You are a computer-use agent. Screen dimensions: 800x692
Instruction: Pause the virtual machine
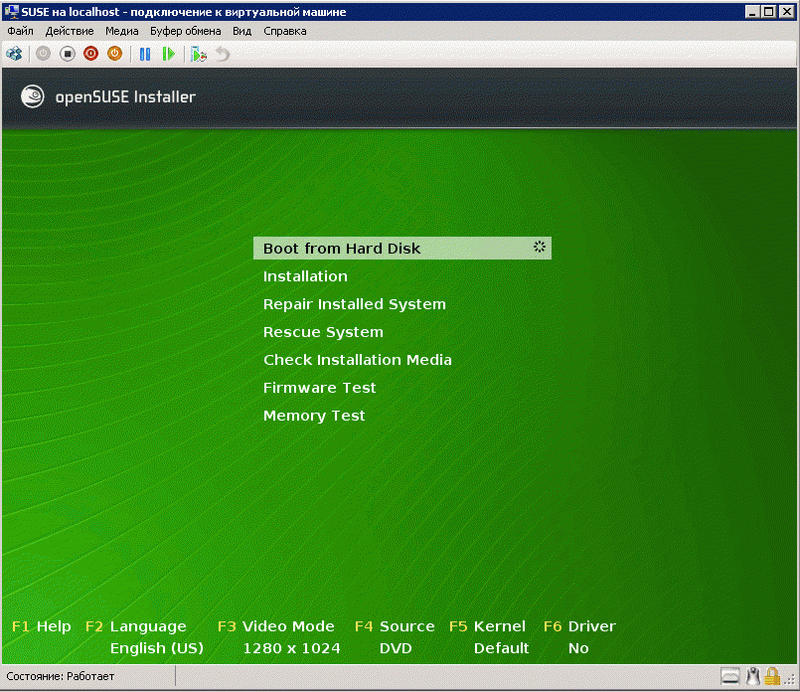pos(145,54)
